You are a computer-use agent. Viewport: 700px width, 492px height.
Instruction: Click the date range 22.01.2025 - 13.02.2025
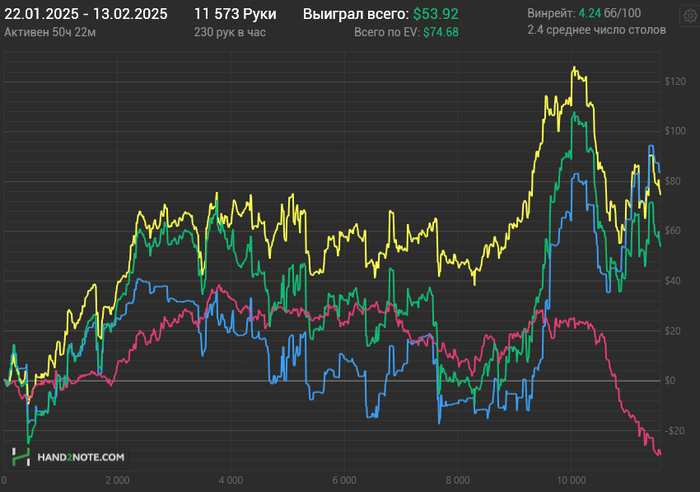coord(86,14)
